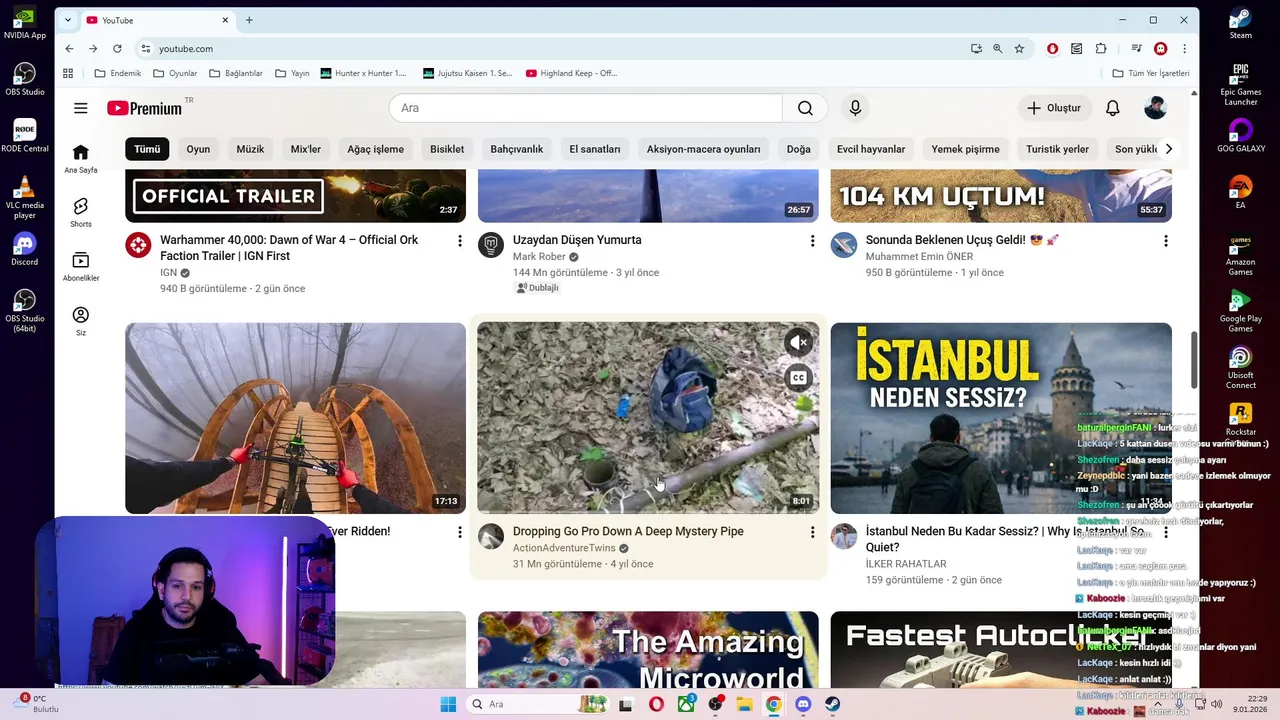This screenshot has height=720, width=1280.
Task: Open the Hunter x Hunter bookmark
Action: point(363,73)
